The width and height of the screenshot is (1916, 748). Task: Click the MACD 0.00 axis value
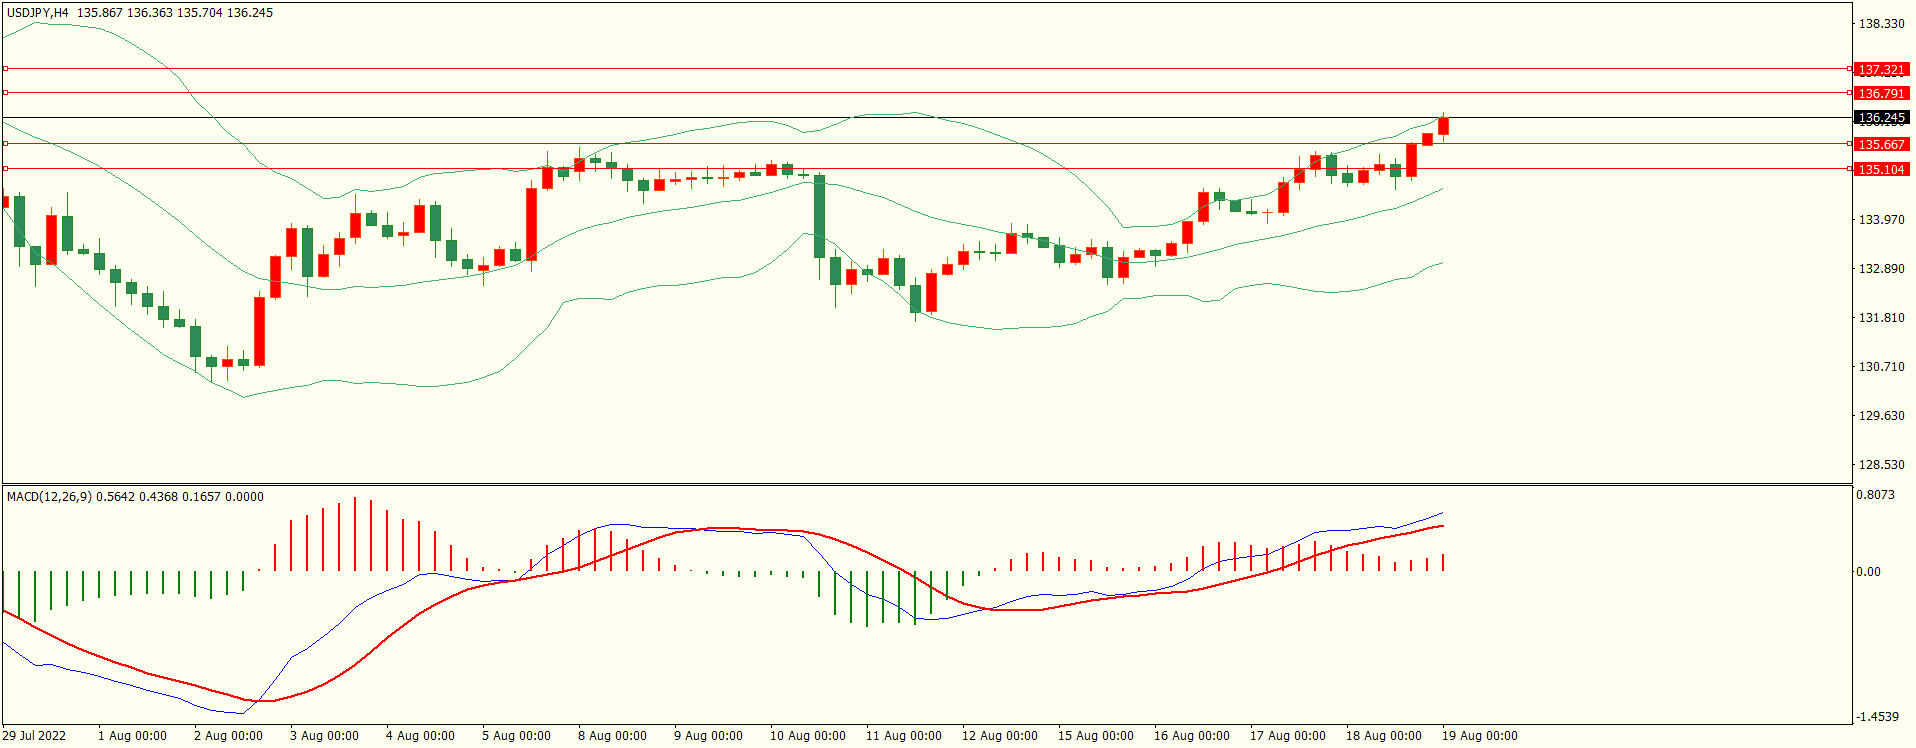(x=1868, y=572)
